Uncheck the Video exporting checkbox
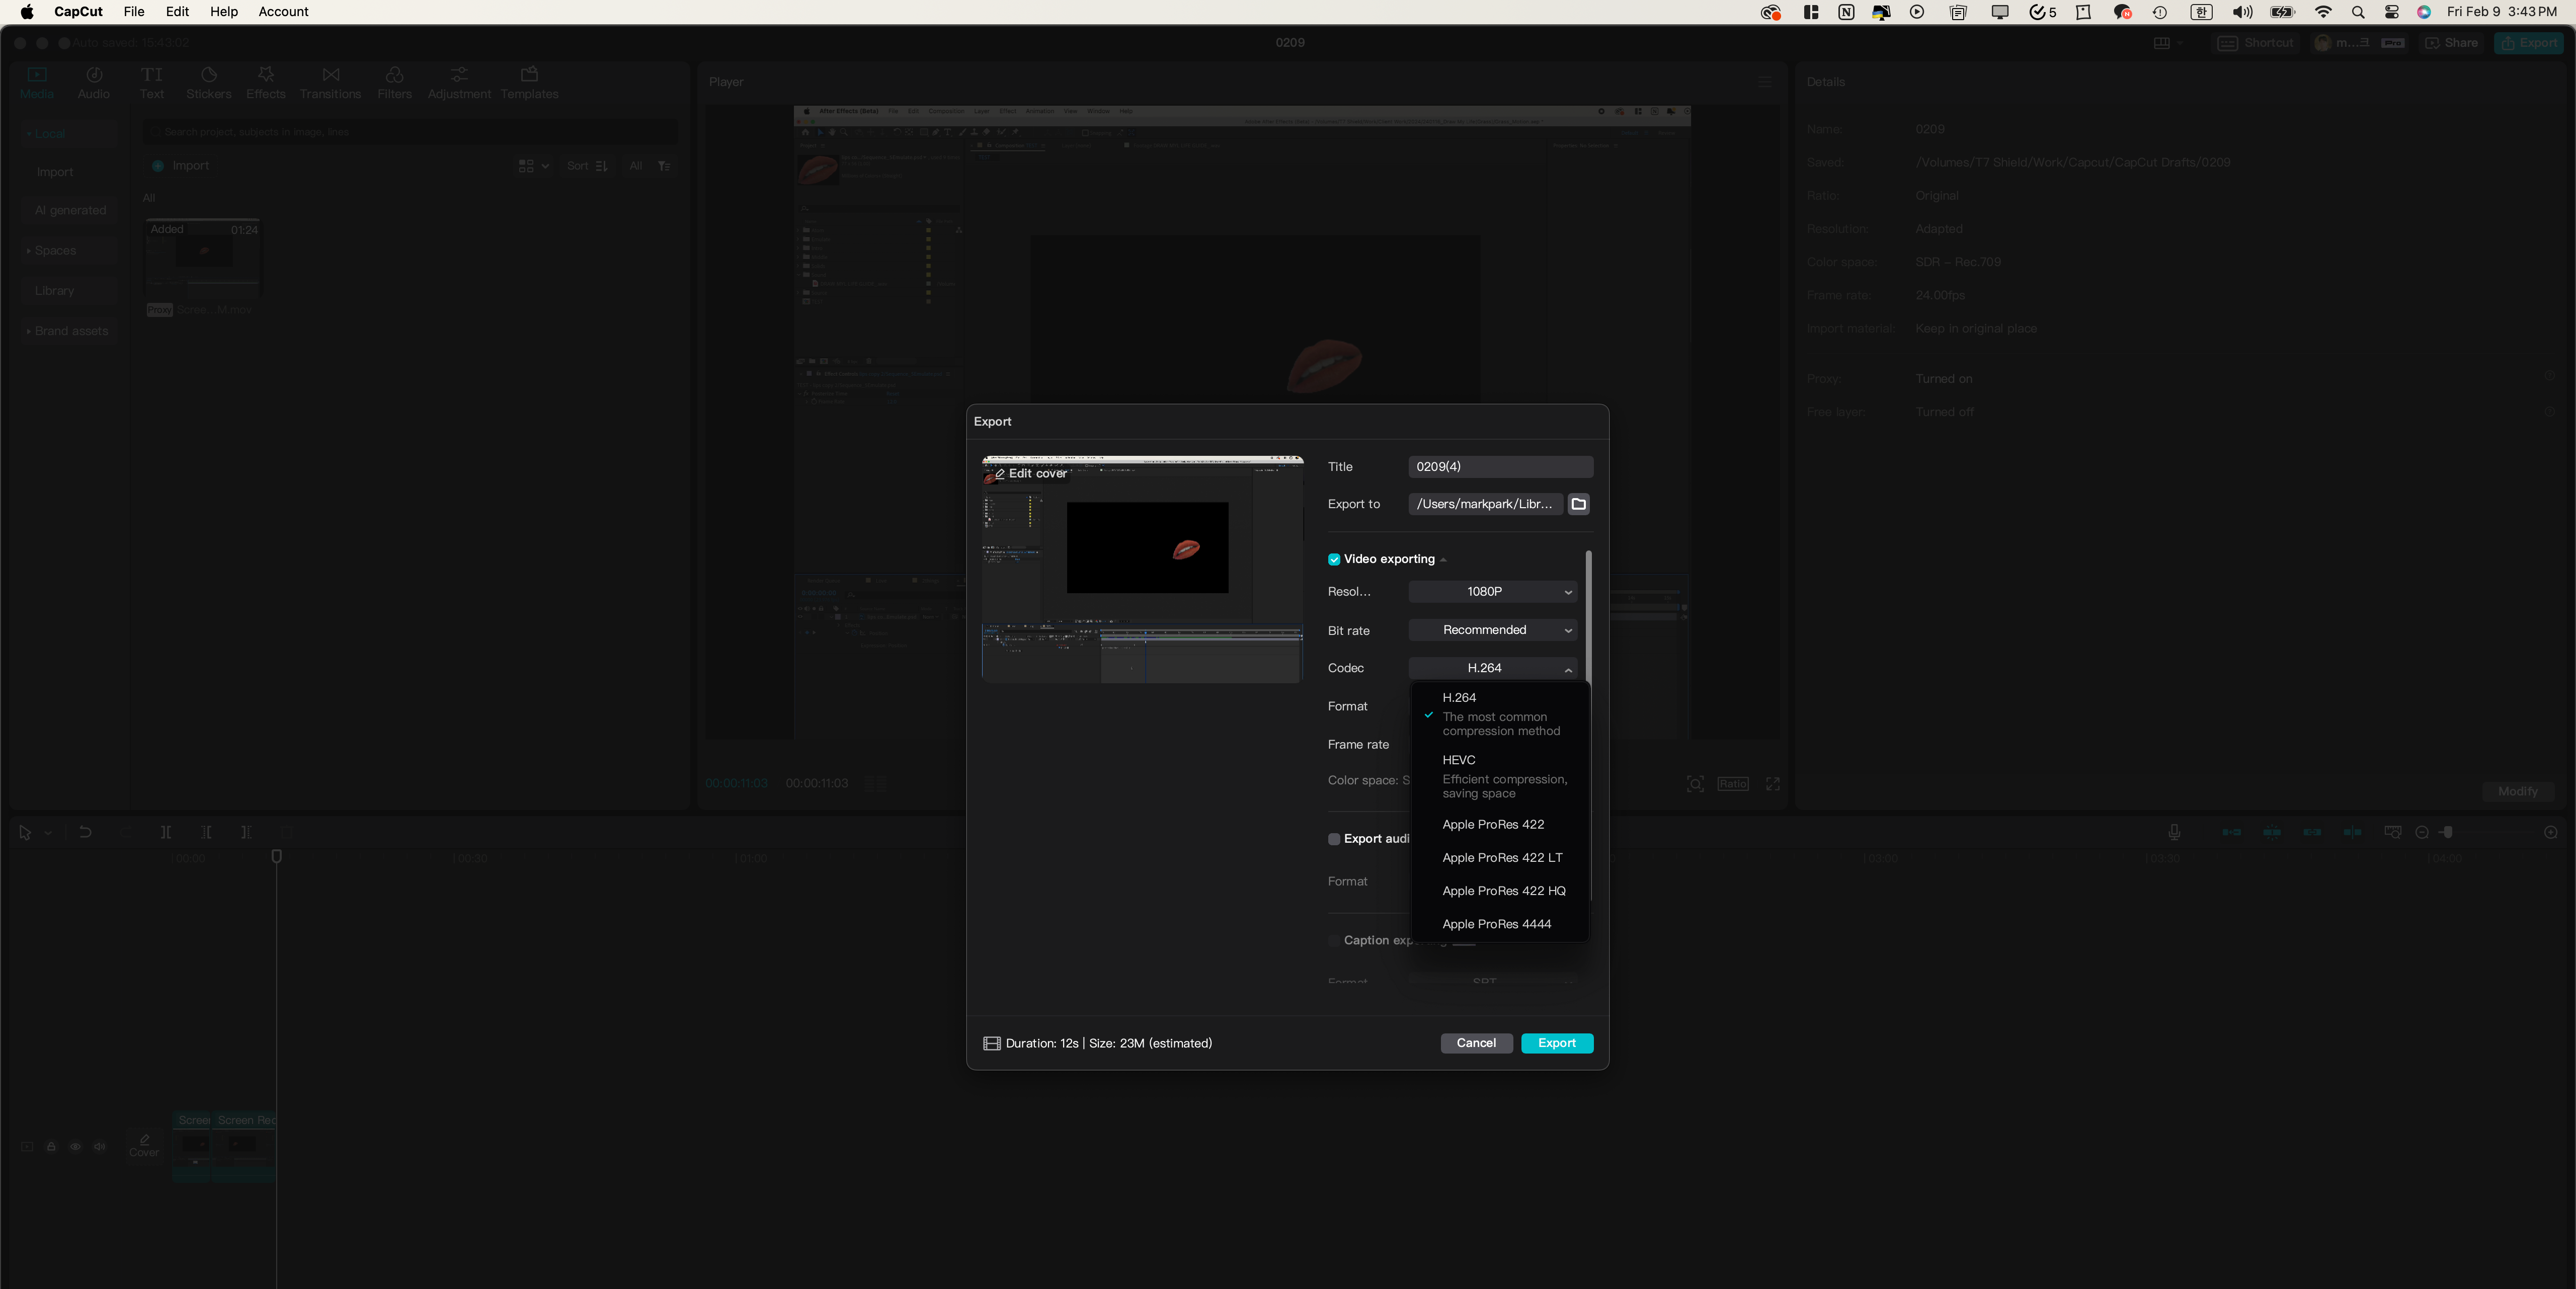 click(1333, 559)
